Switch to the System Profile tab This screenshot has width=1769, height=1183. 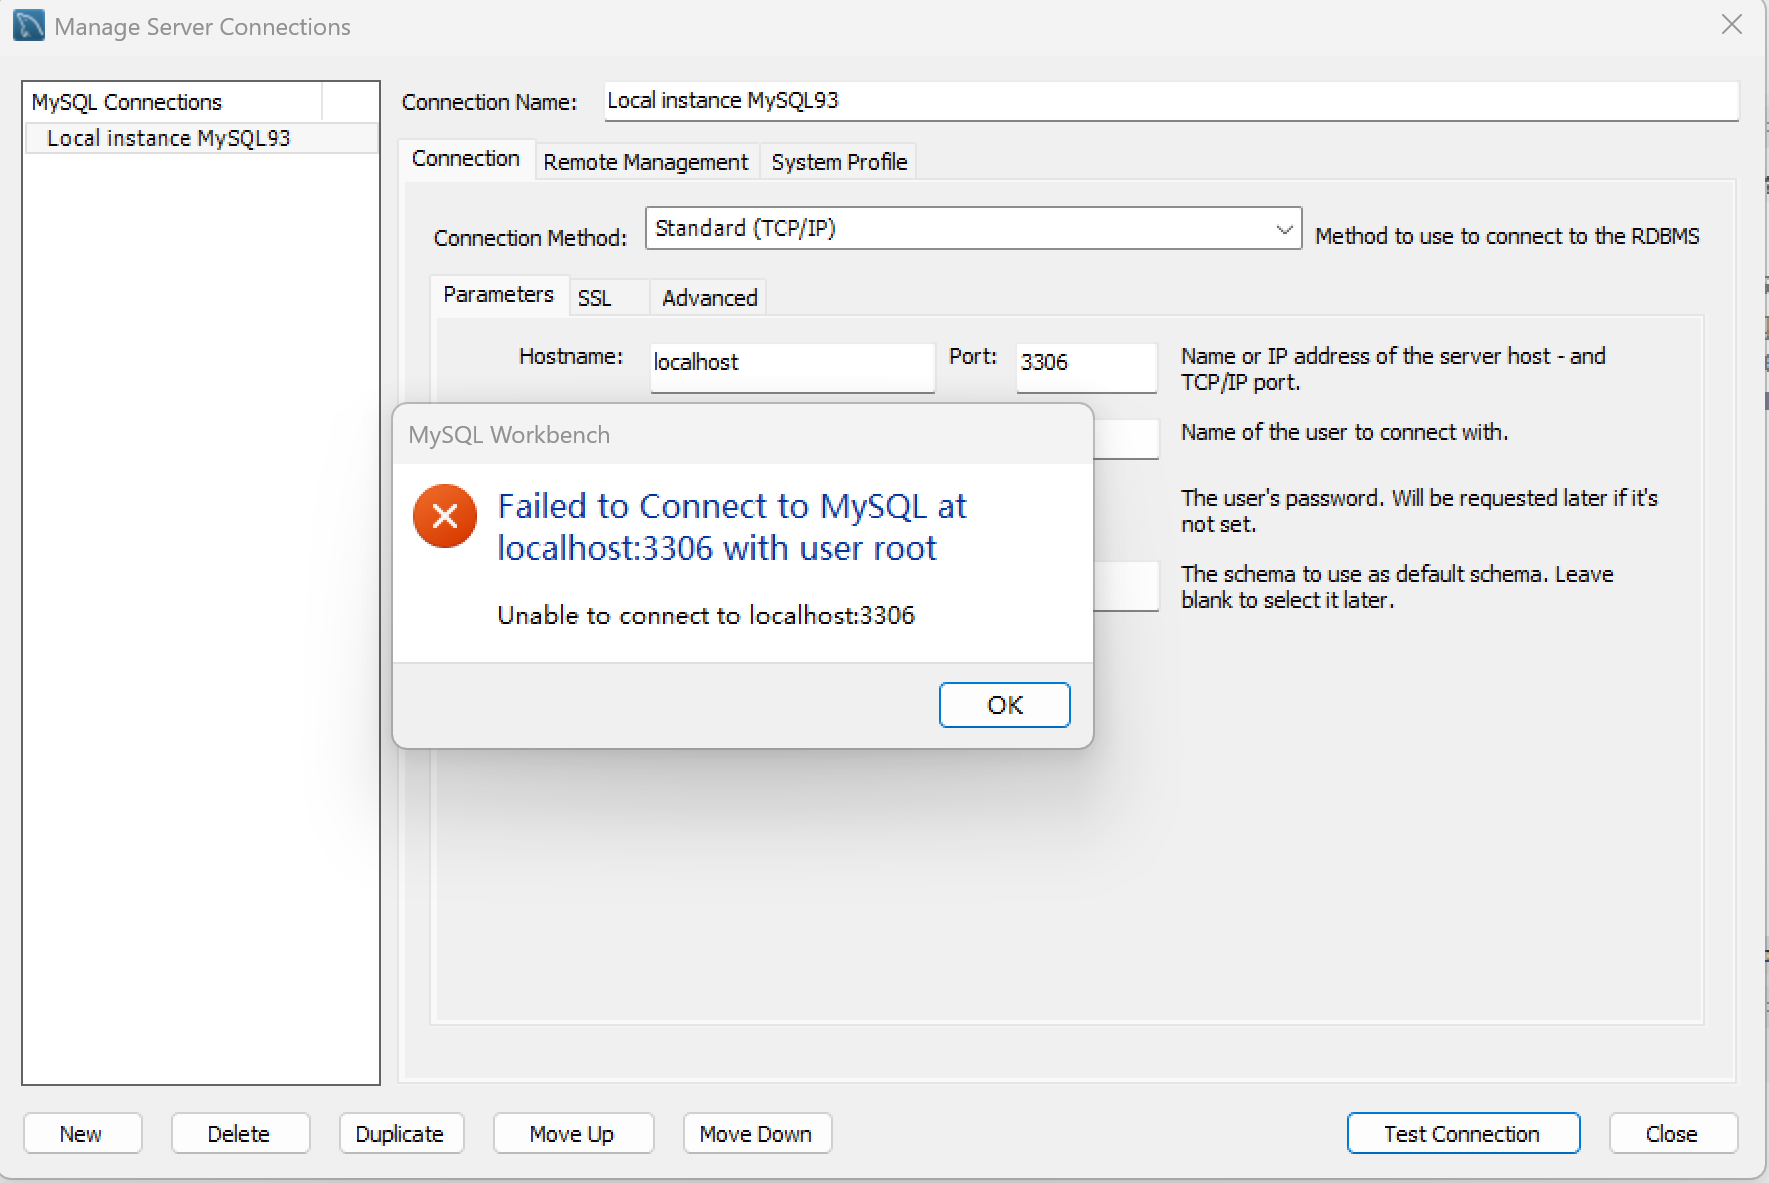pyautogui.click(x=838, y=161)
